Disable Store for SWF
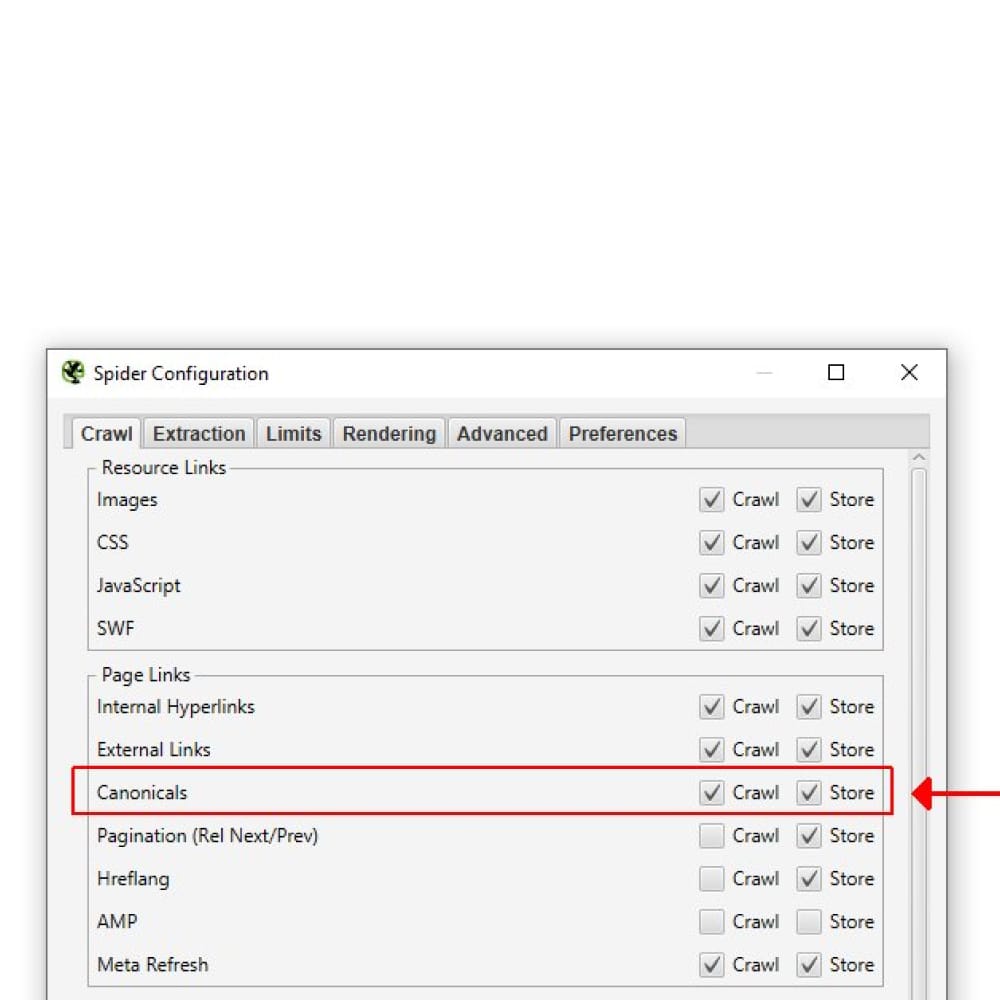 (808, 628)
